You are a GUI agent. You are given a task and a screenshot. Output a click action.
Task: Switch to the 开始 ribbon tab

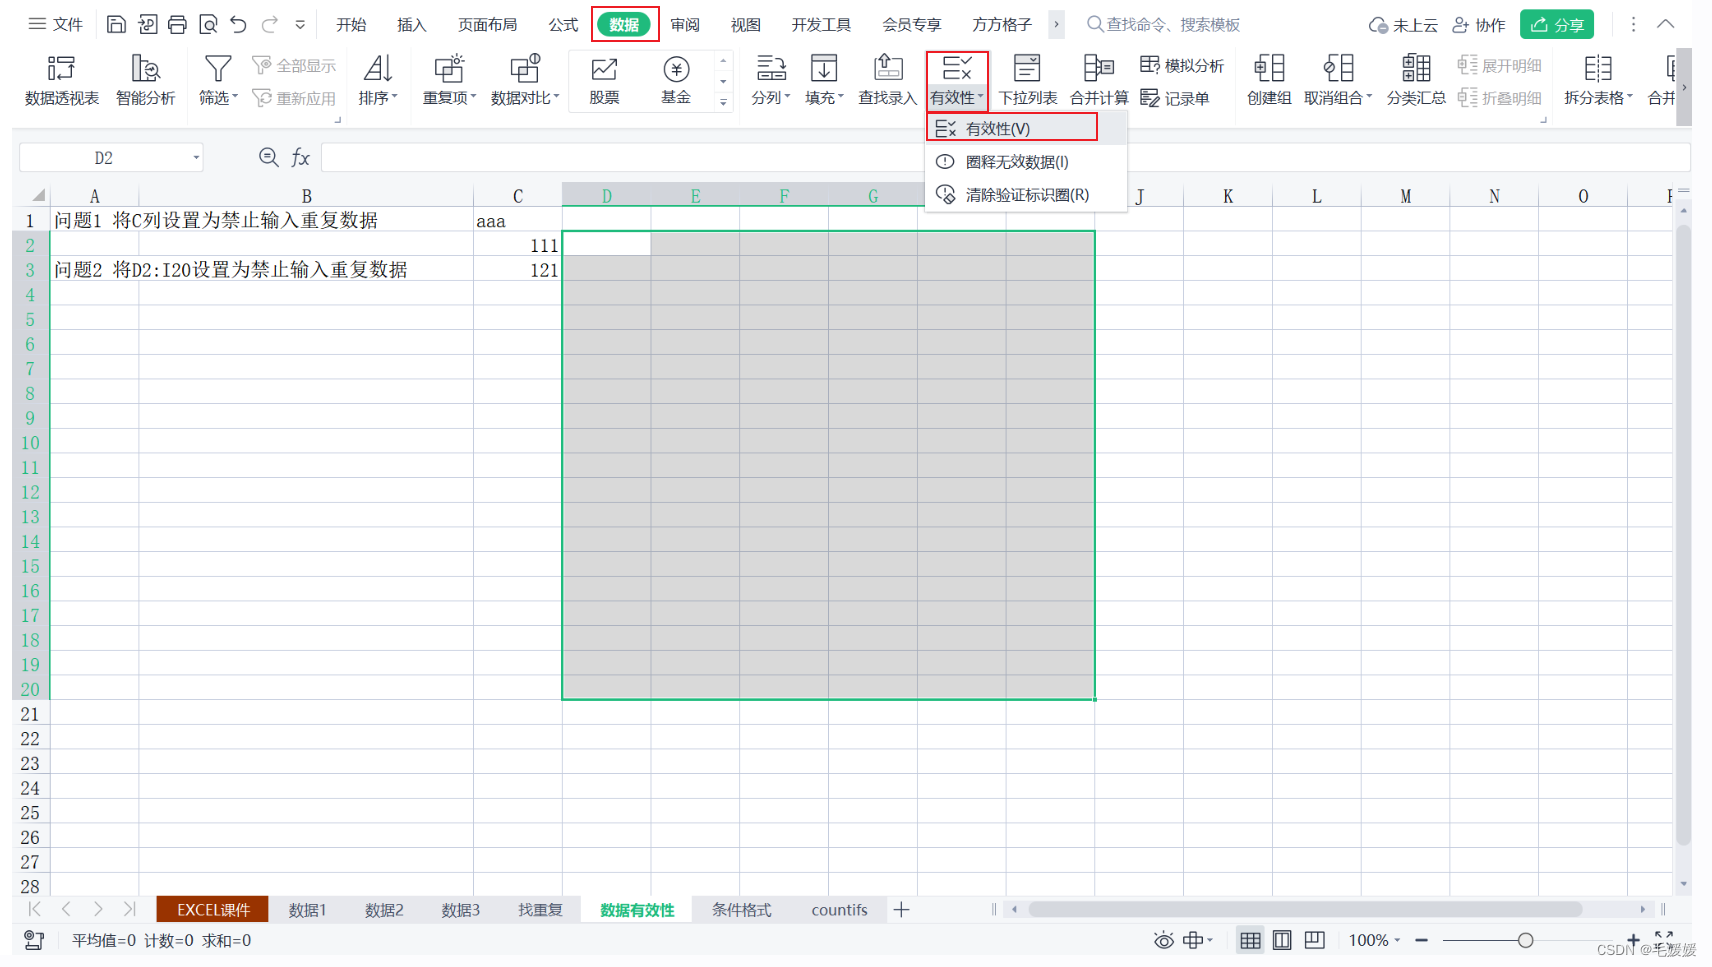pos(351,24)
